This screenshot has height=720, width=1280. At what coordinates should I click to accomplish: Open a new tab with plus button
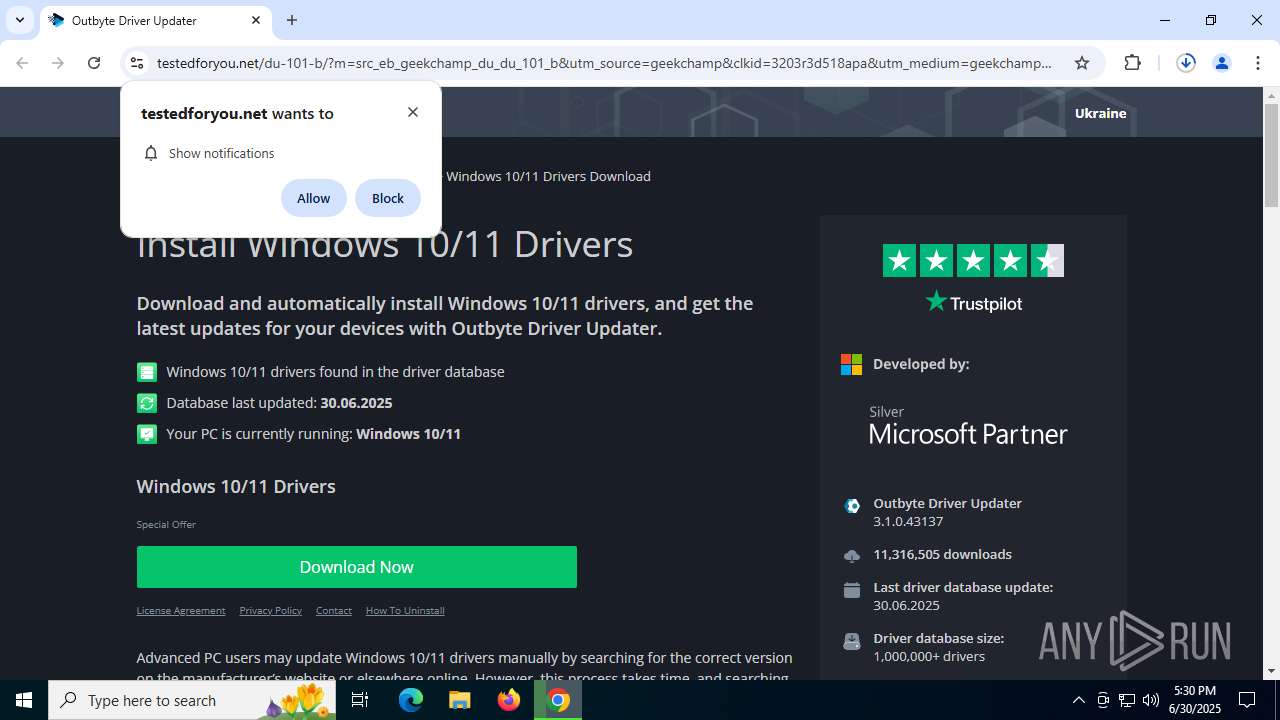click(292, 20)
